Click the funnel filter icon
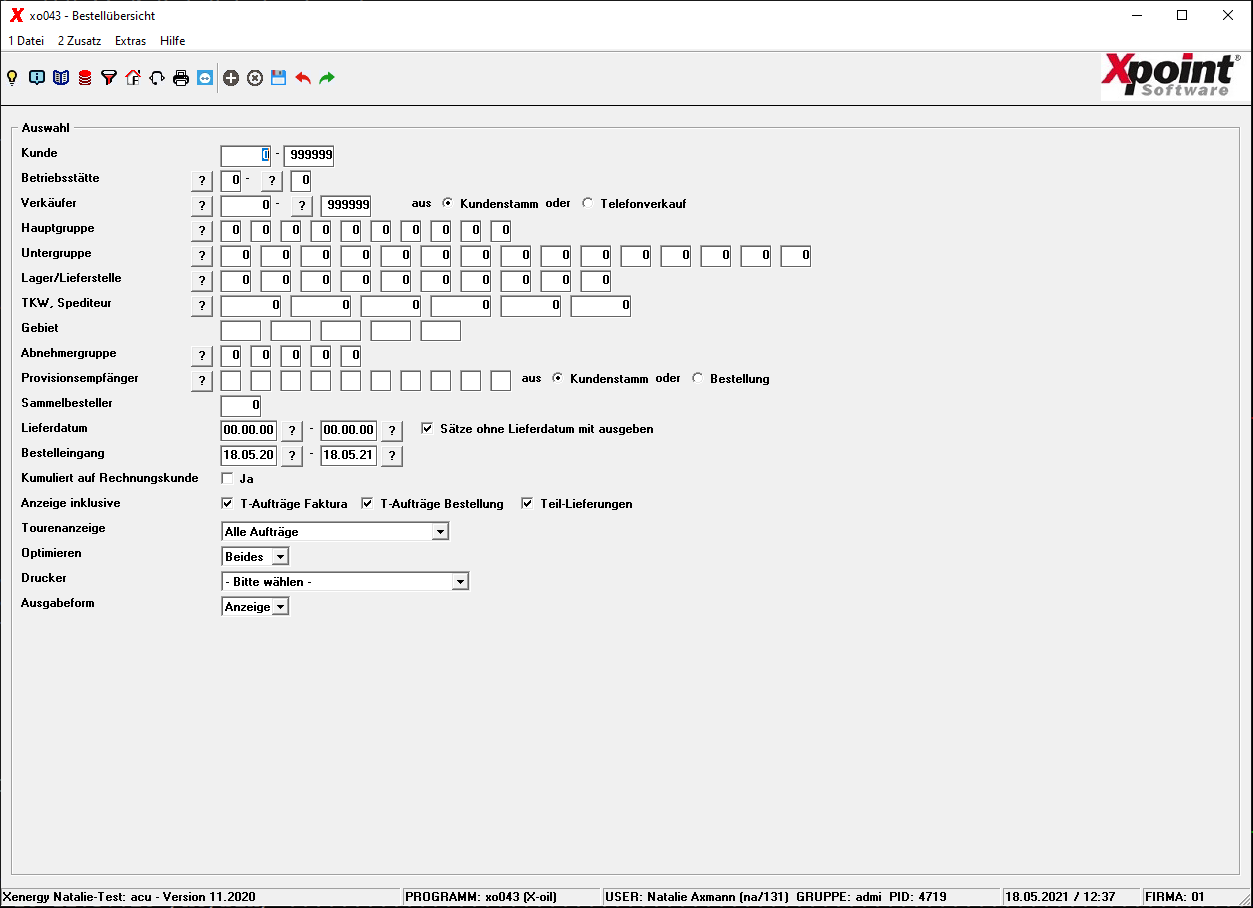The image size is (1253, 908). pos(109,78)
